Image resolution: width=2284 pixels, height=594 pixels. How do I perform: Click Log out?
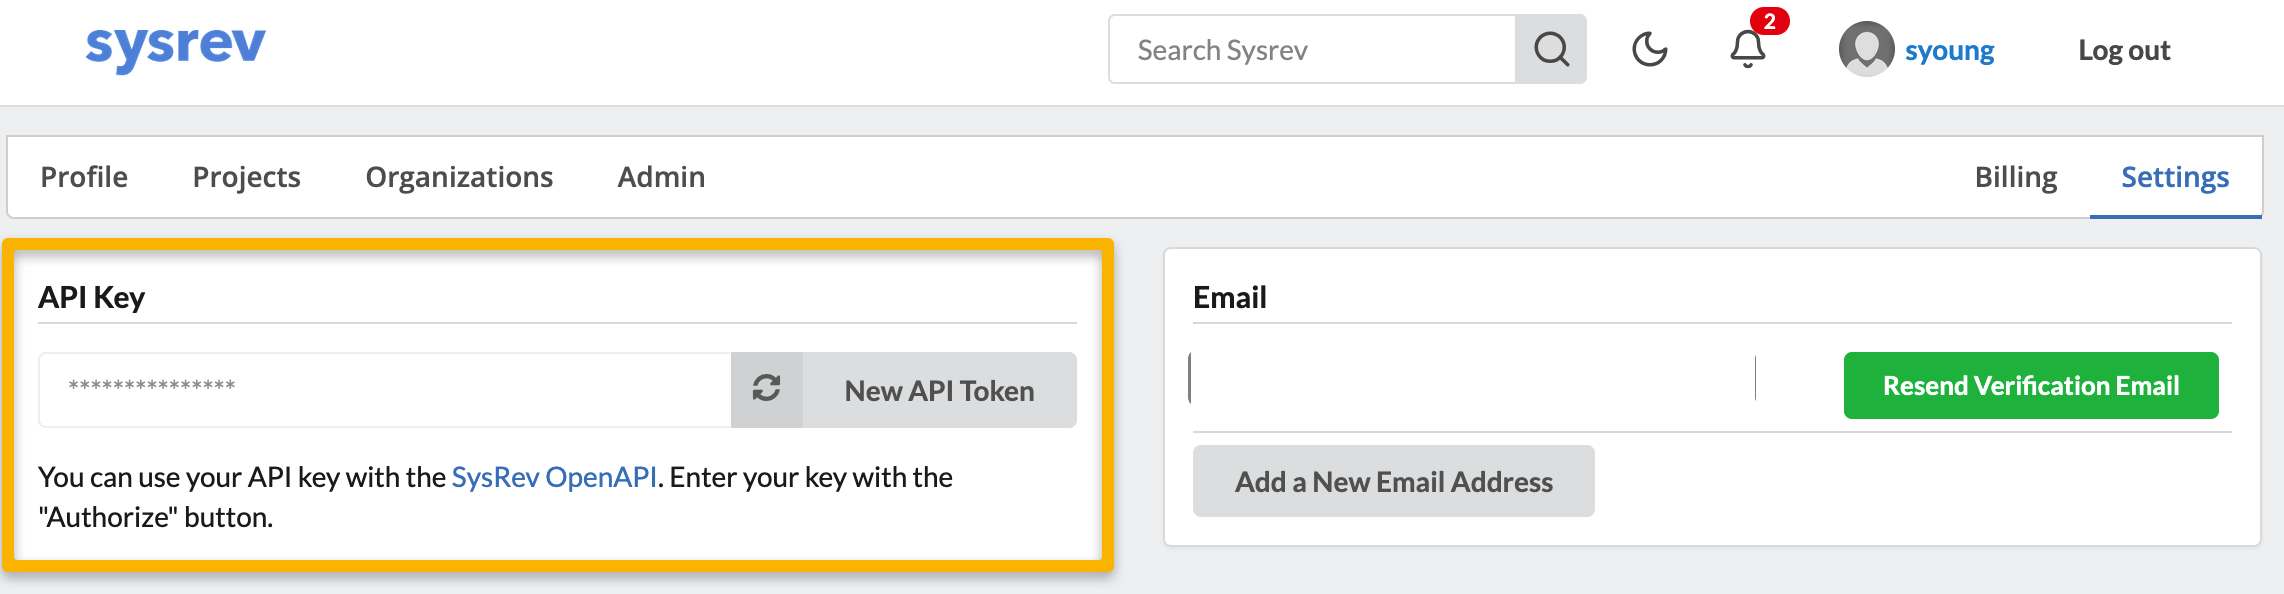2124,50
